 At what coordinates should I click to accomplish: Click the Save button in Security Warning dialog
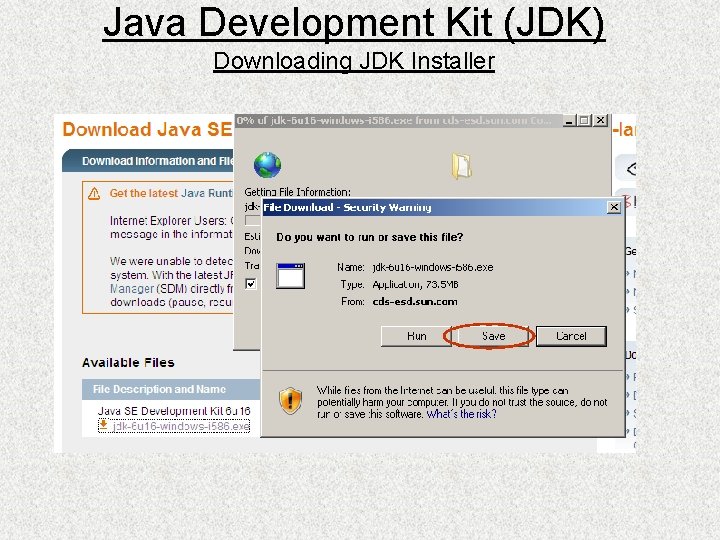pyautogui.click(x=493, y=336)
